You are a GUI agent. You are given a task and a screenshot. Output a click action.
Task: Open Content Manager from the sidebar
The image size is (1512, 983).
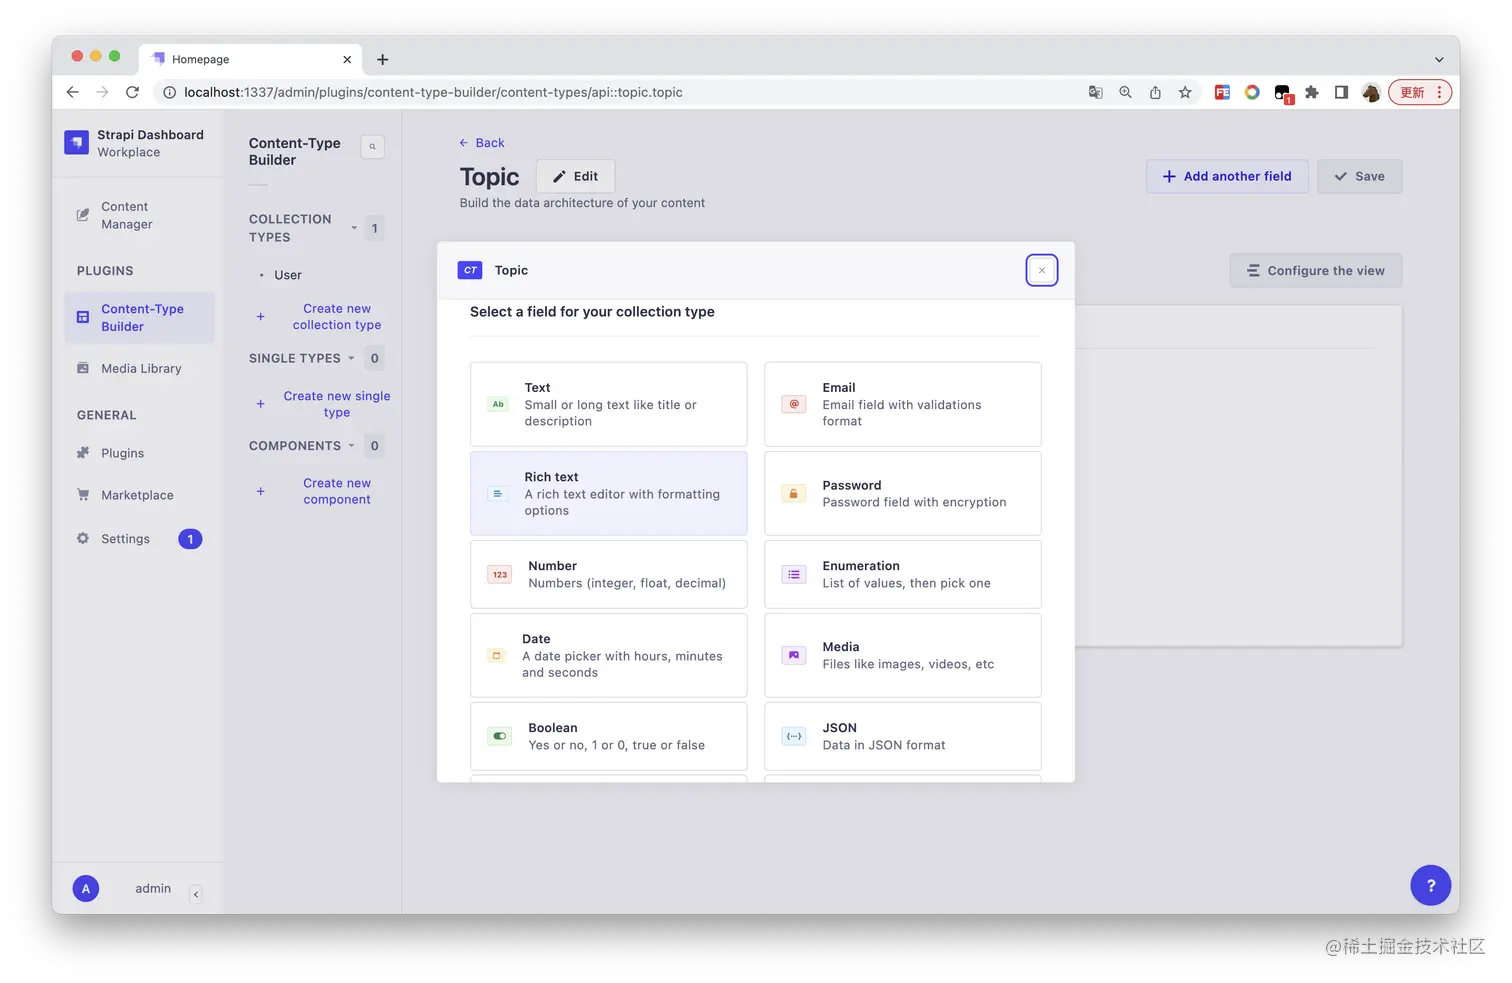coord(139,215)
